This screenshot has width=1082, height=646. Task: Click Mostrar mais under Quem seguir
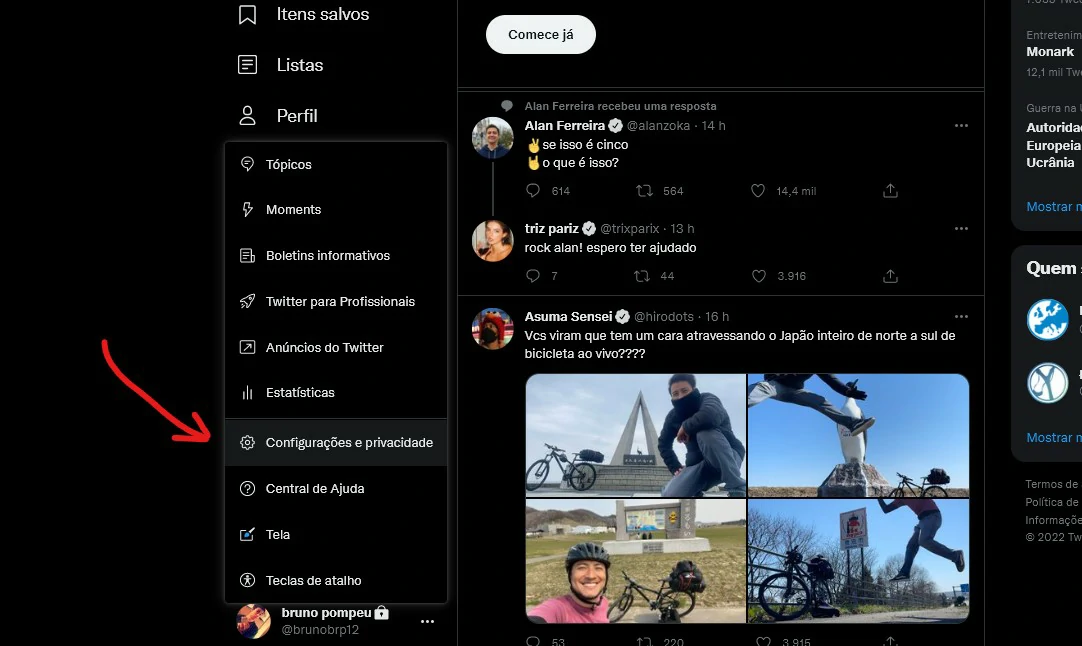point(1054,438)
